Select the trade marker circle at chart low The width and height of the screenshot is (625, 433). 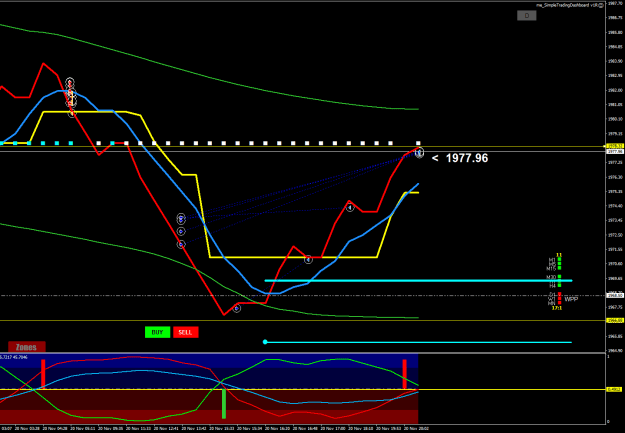pos(237,309)
